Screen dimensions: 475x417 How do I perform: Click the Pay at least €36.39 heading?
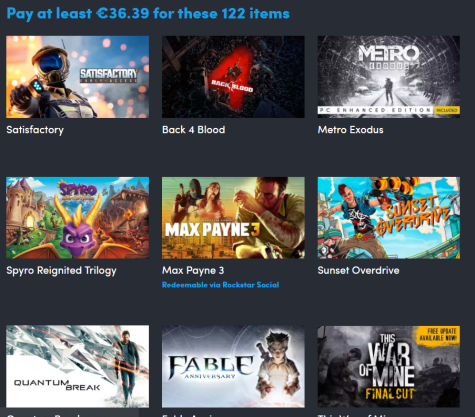pos(148,14)
